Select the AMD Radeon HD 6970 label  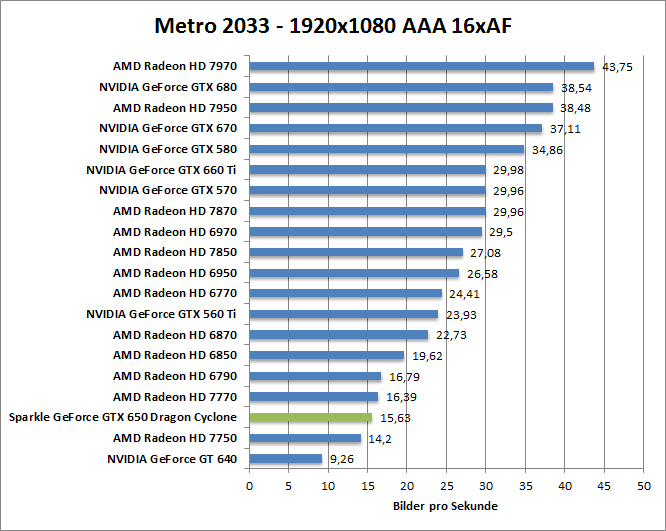pos(175,232)
